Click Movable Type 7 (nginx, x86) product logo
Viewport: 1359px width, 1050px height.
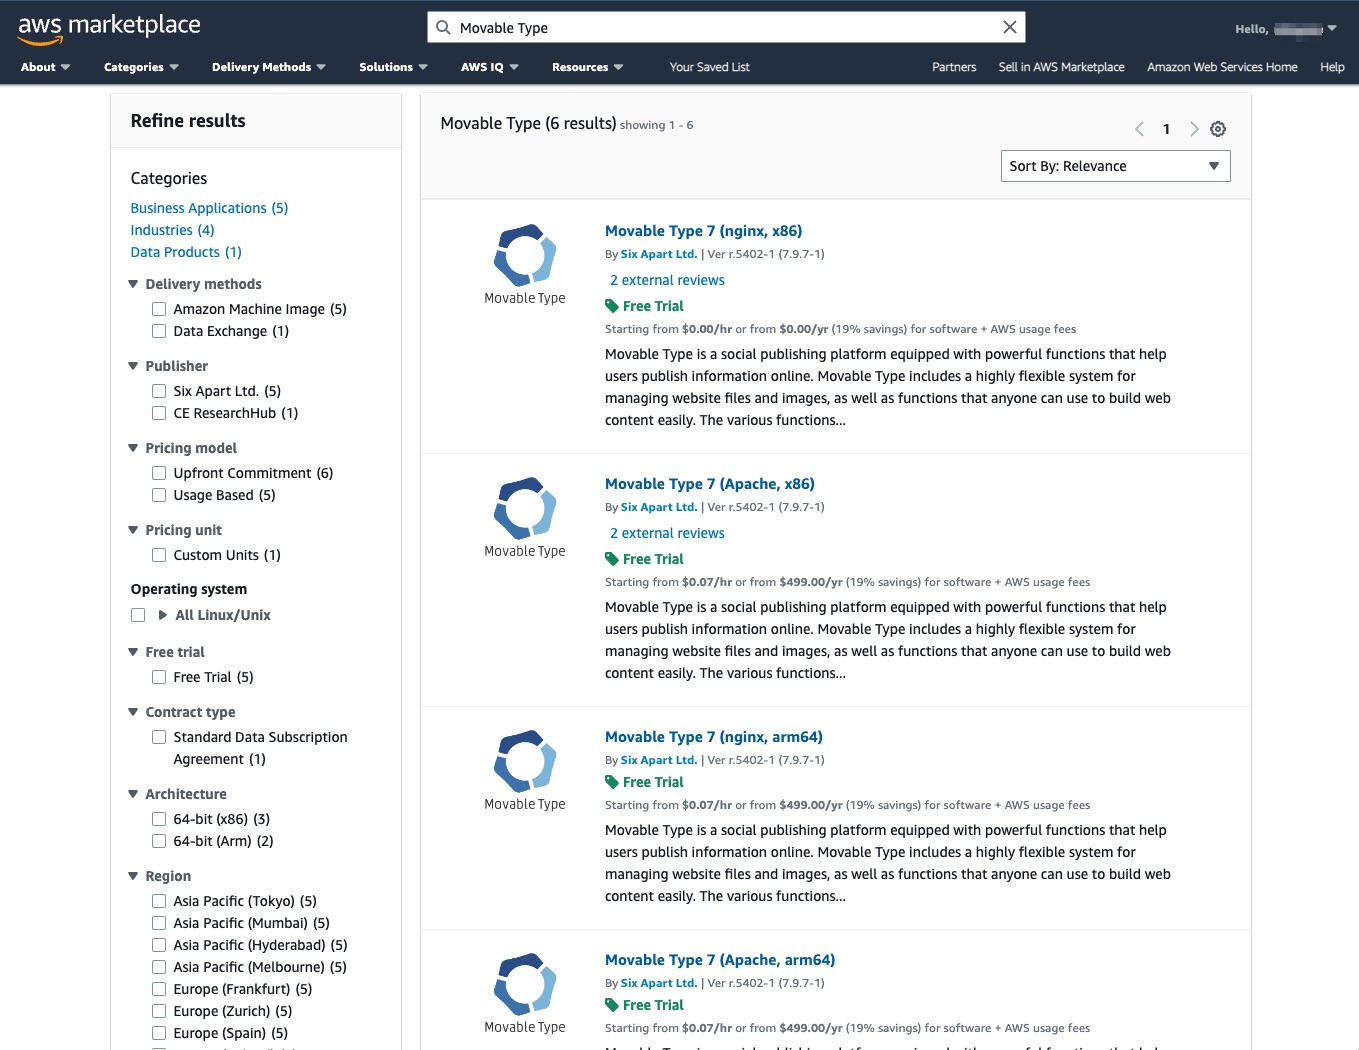(x=524, y=255)
